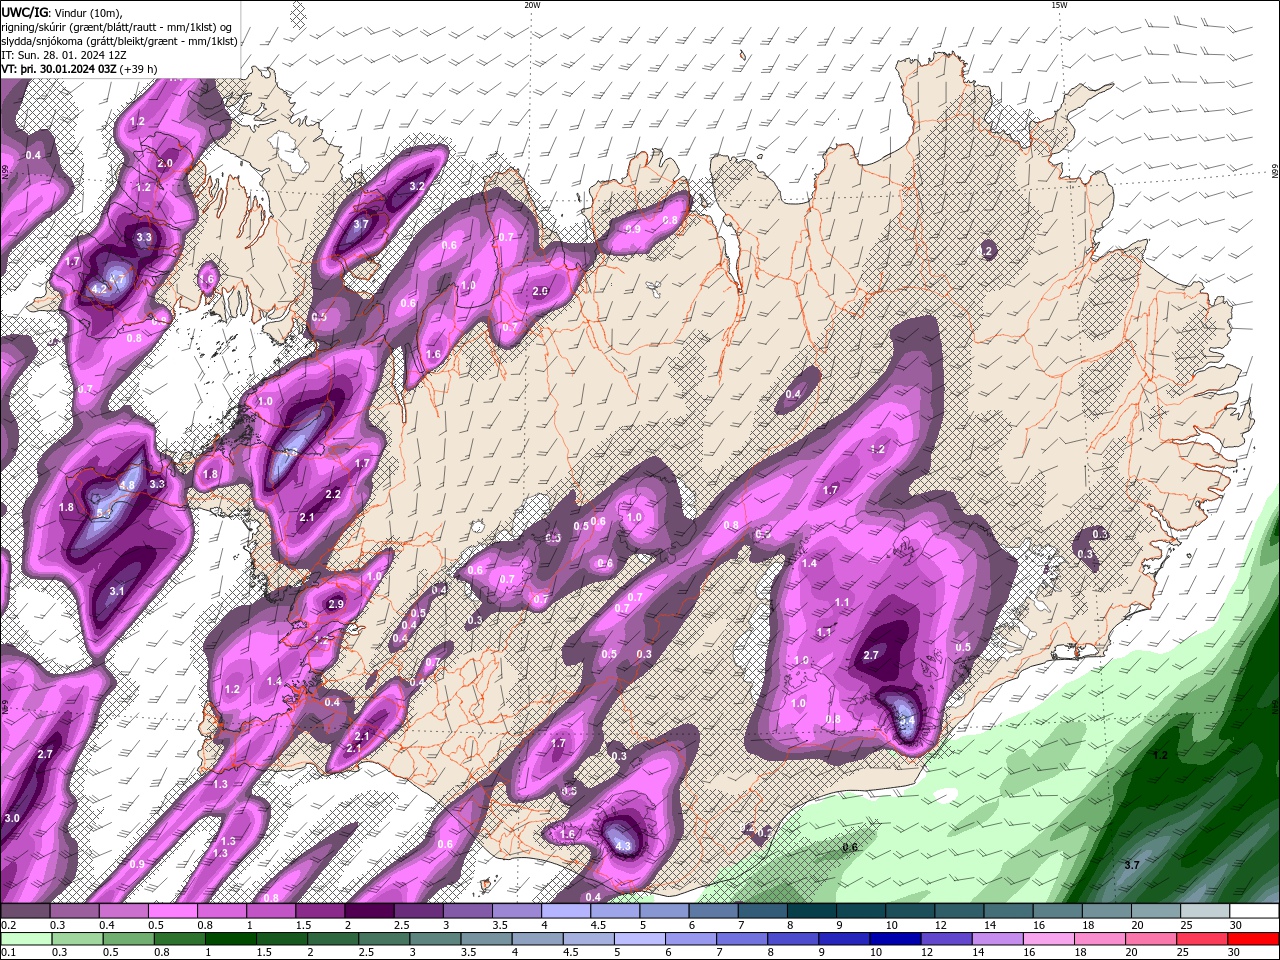Click the red swatch ending the lower rain scale
The width and height of the screenshot is (1280, 960).
[x=1254, y=939]
